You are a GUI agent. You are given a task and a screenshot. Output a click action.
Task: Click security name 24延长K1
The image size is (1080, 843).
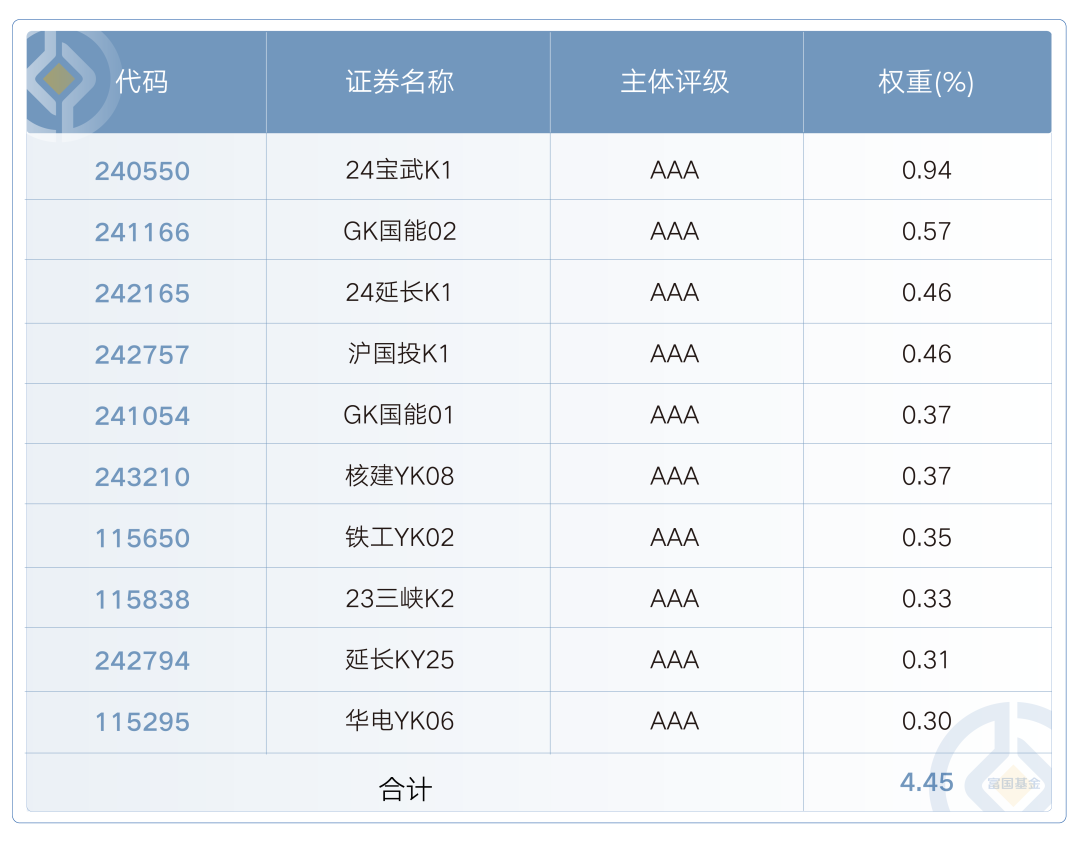point(399,293)
